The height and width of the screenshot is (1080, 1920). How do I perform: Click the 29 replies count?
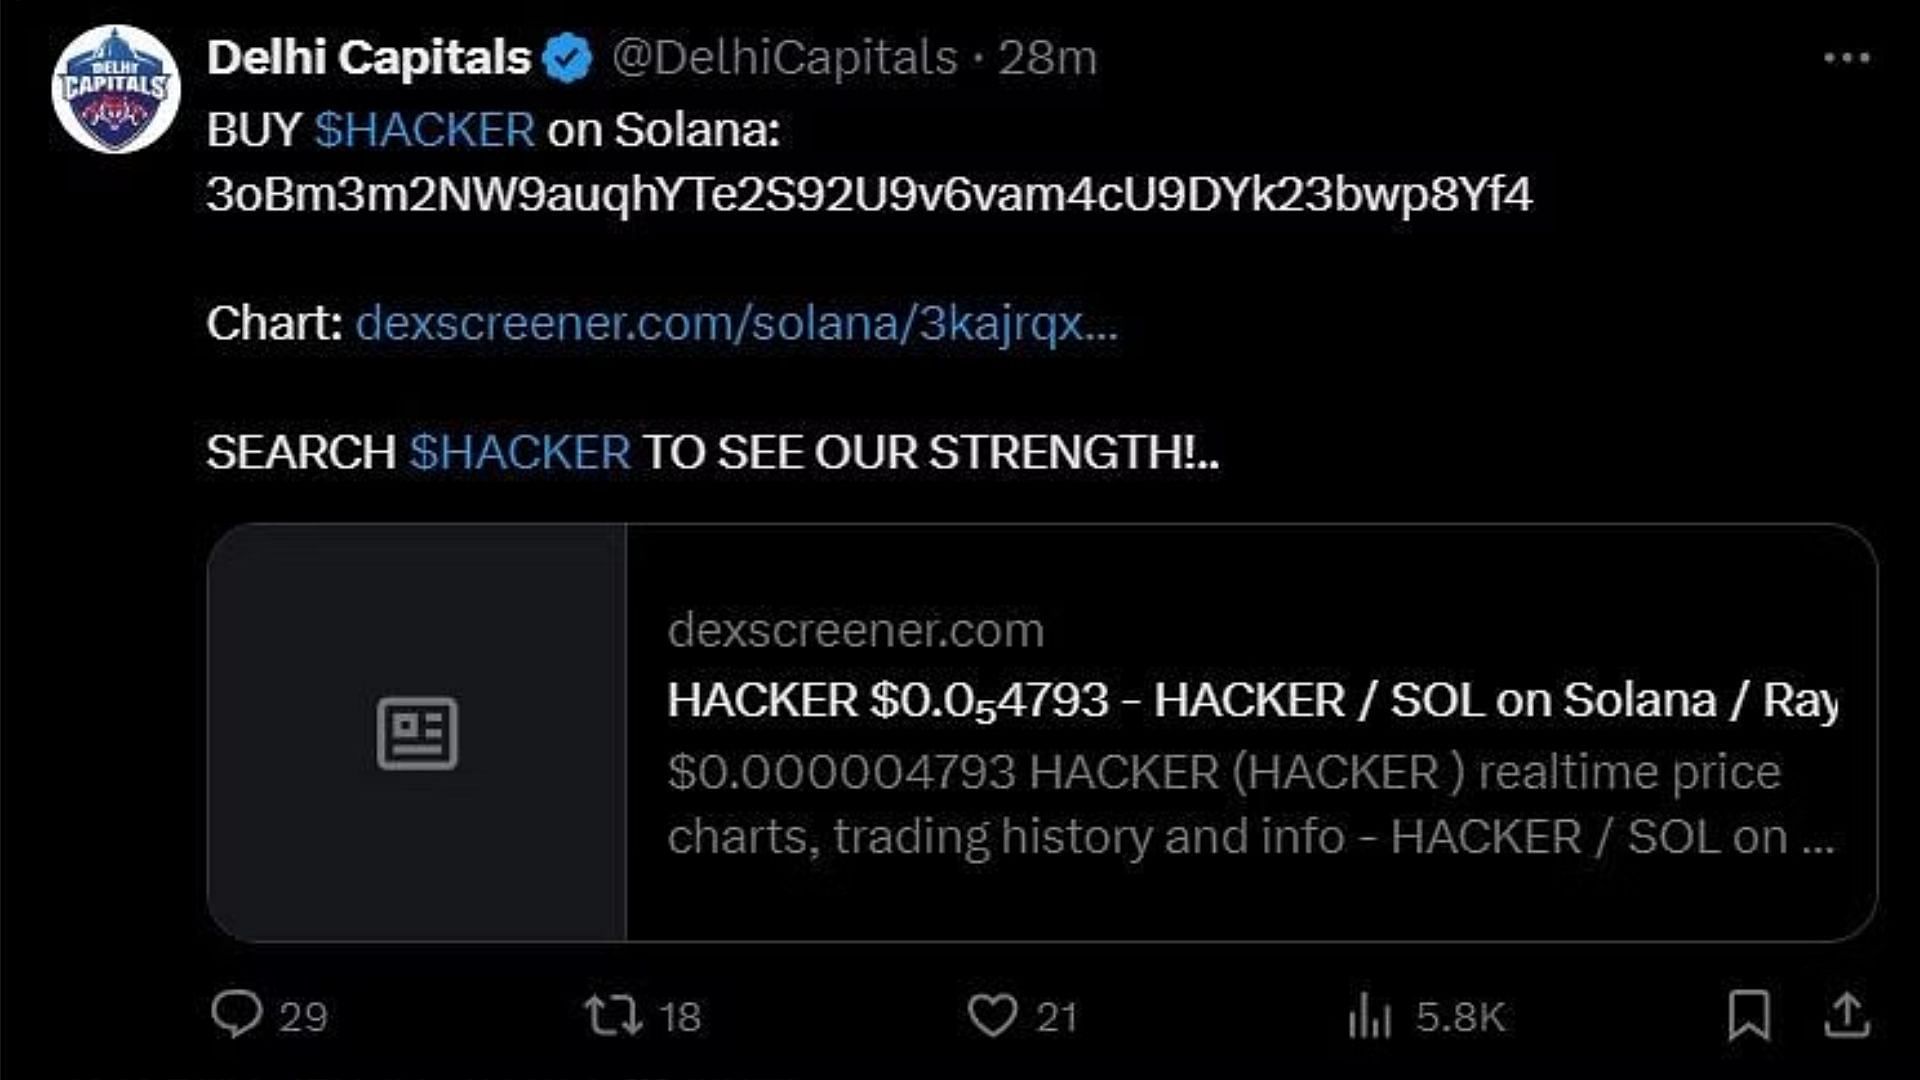tap(303, 1017)
